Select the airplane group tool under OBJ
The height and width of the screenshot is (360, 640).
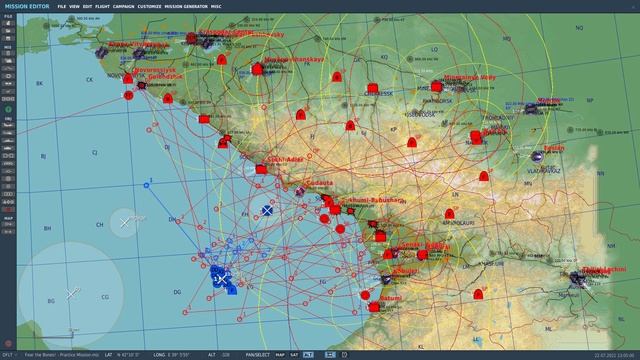click(x=8, y=125)
